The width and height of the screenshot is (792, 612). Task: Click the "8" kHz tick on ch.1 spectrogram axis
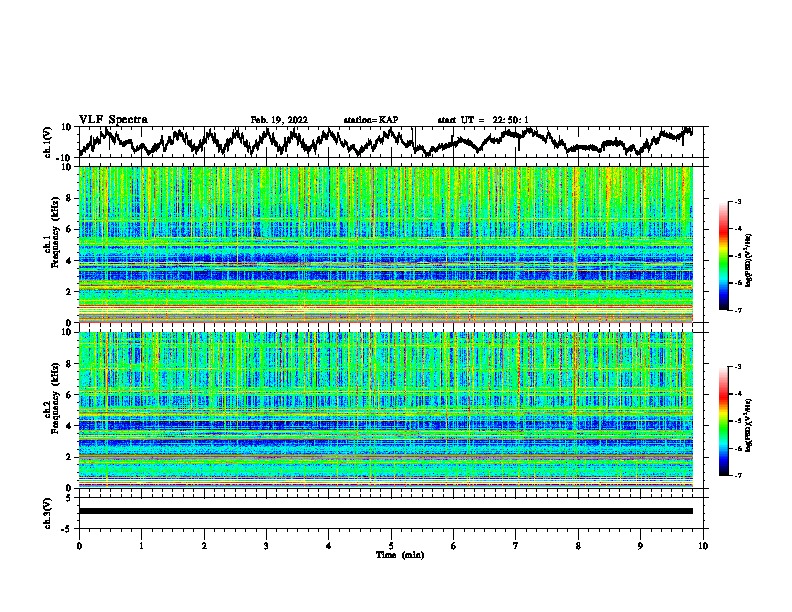coord(69,198)
